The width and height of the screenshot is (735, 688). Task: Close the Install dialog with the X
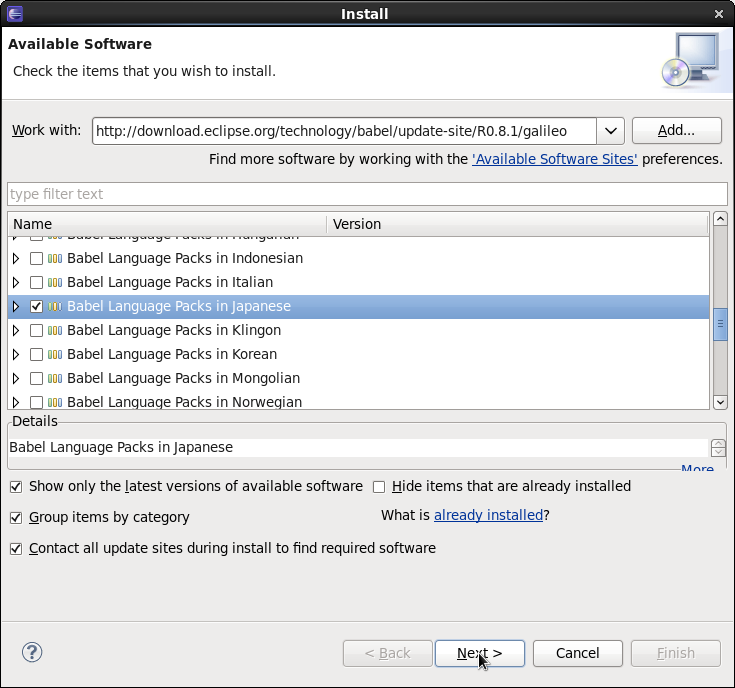tap(719, 14)
